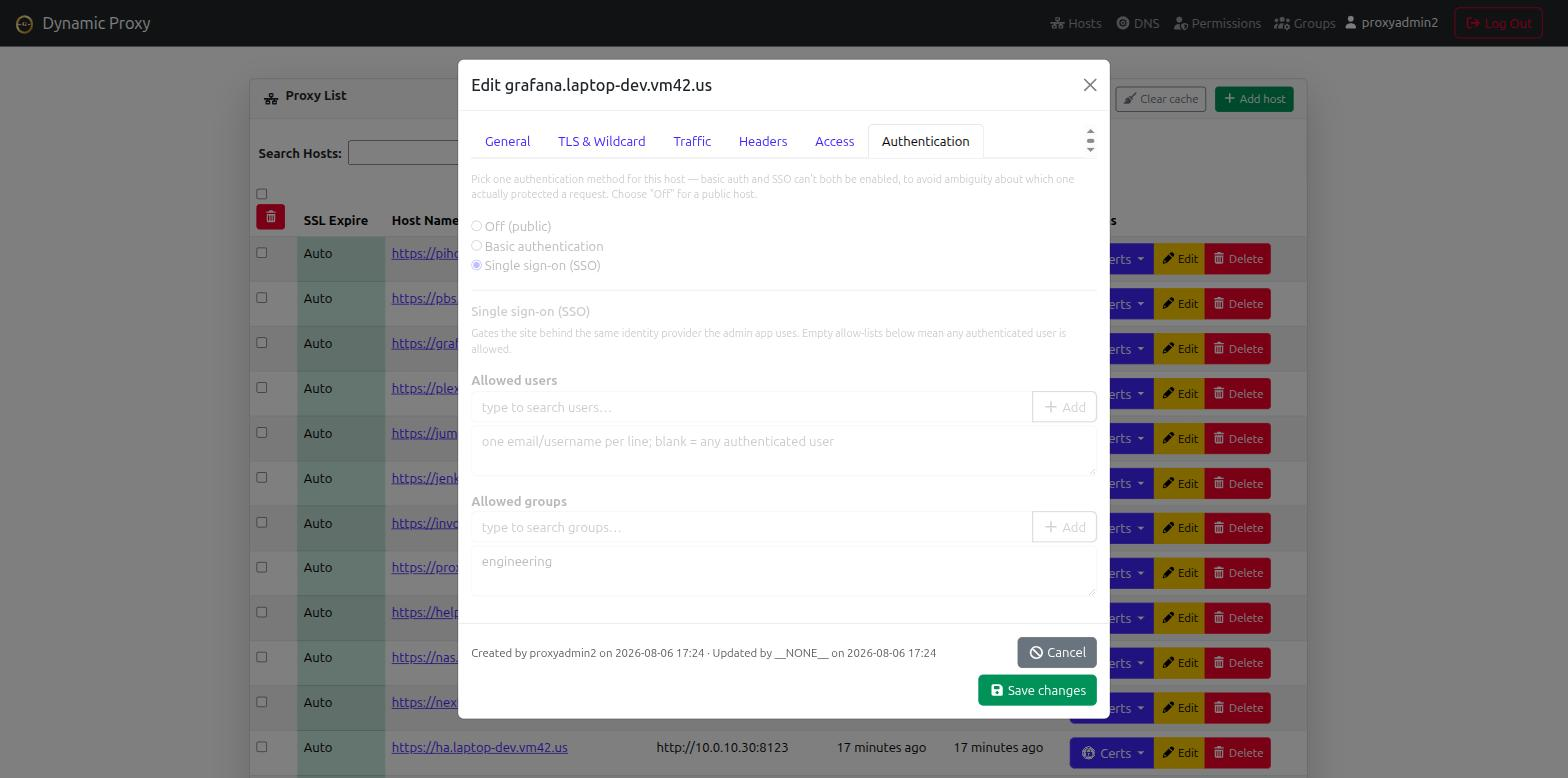
Task: Open the https://ha.laptop-dev.vm42.us link
Action: (479, 747)
